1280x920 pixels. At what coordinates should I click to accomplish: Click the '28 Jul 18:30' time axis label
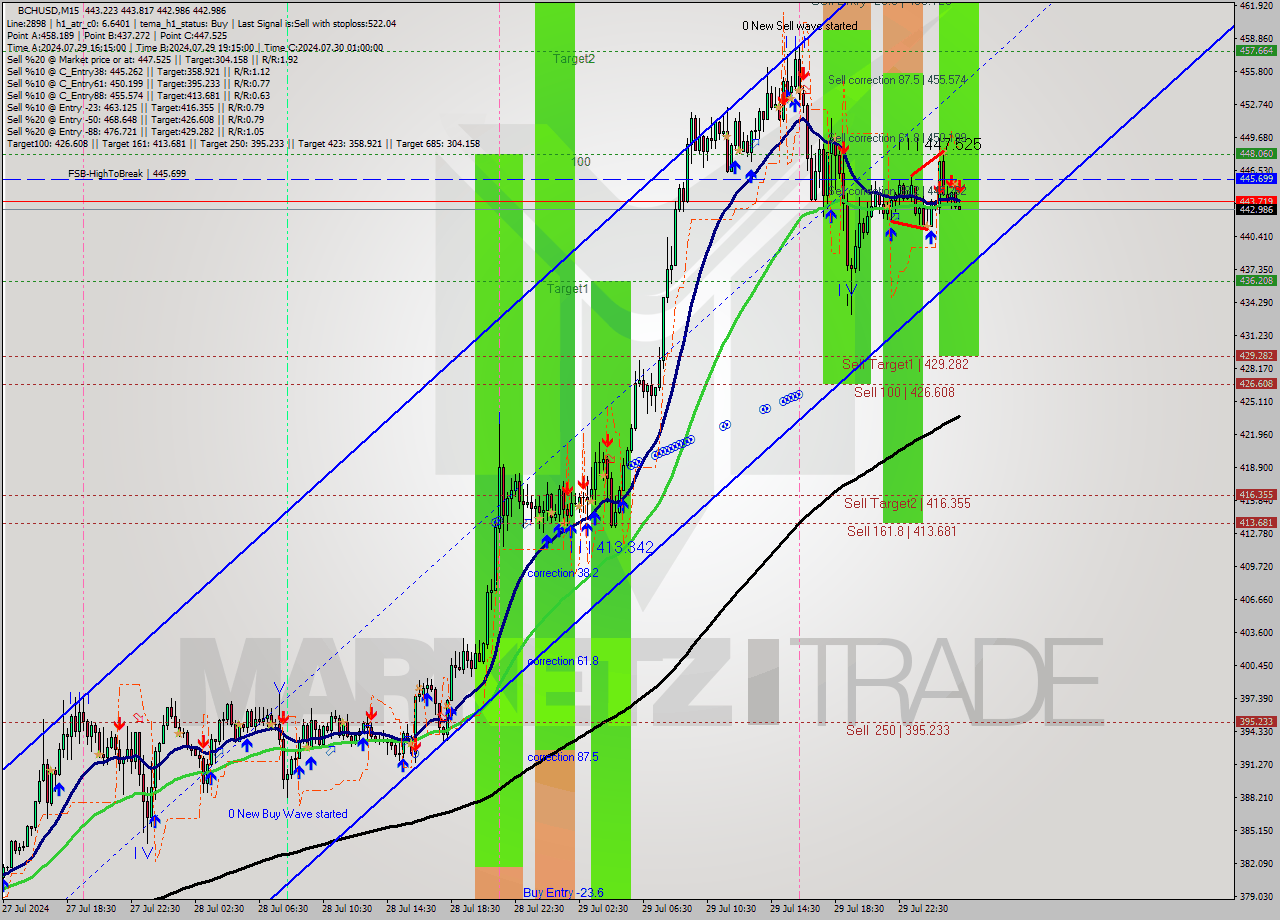tap(475, 909)
